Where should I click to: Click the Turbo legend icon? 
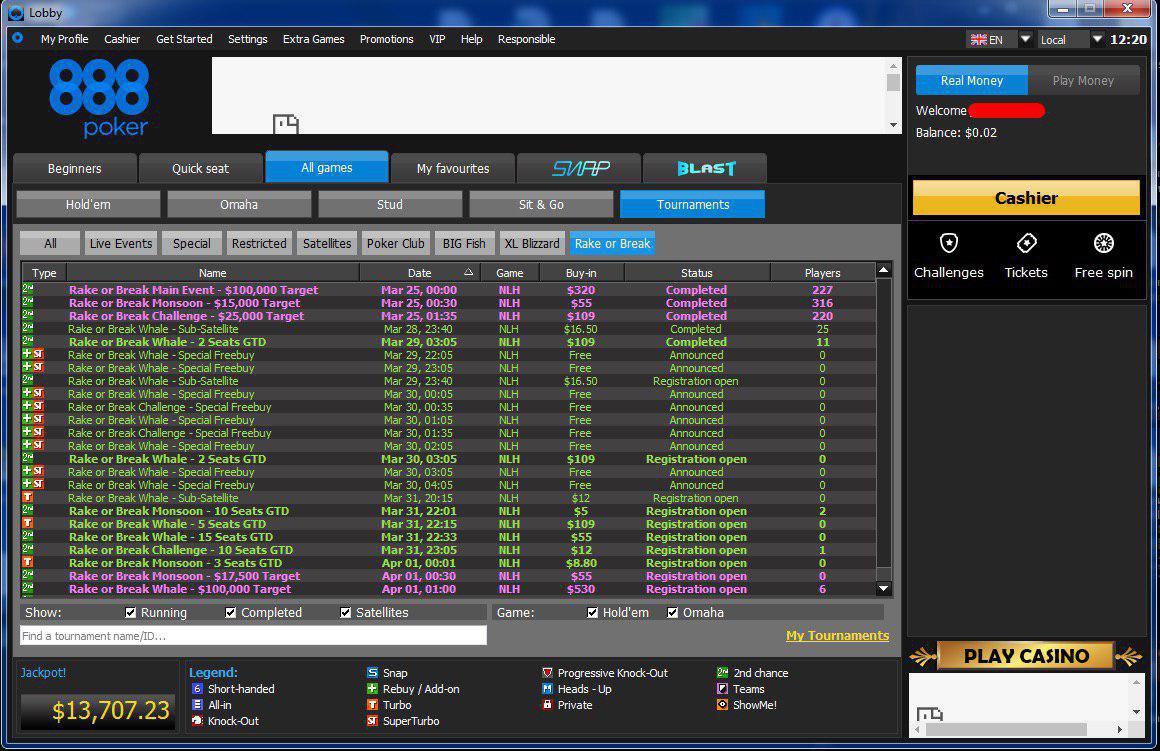372,705
